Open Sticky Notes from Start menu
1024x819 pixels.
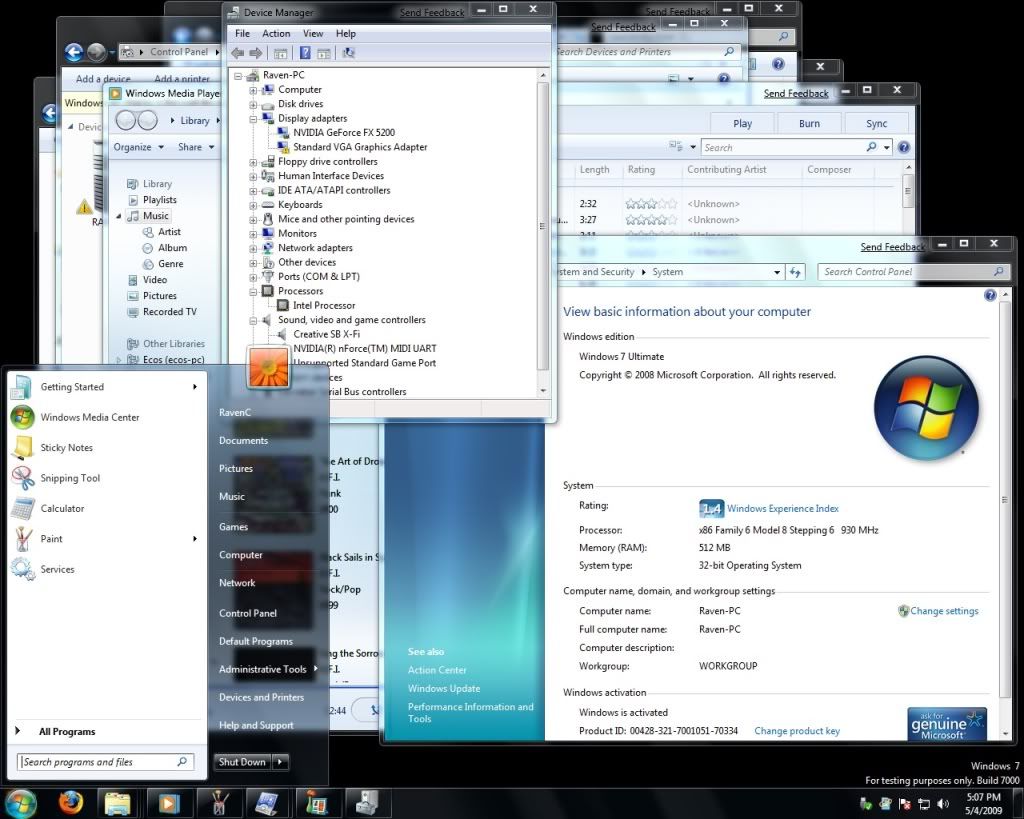coord(66,448)
